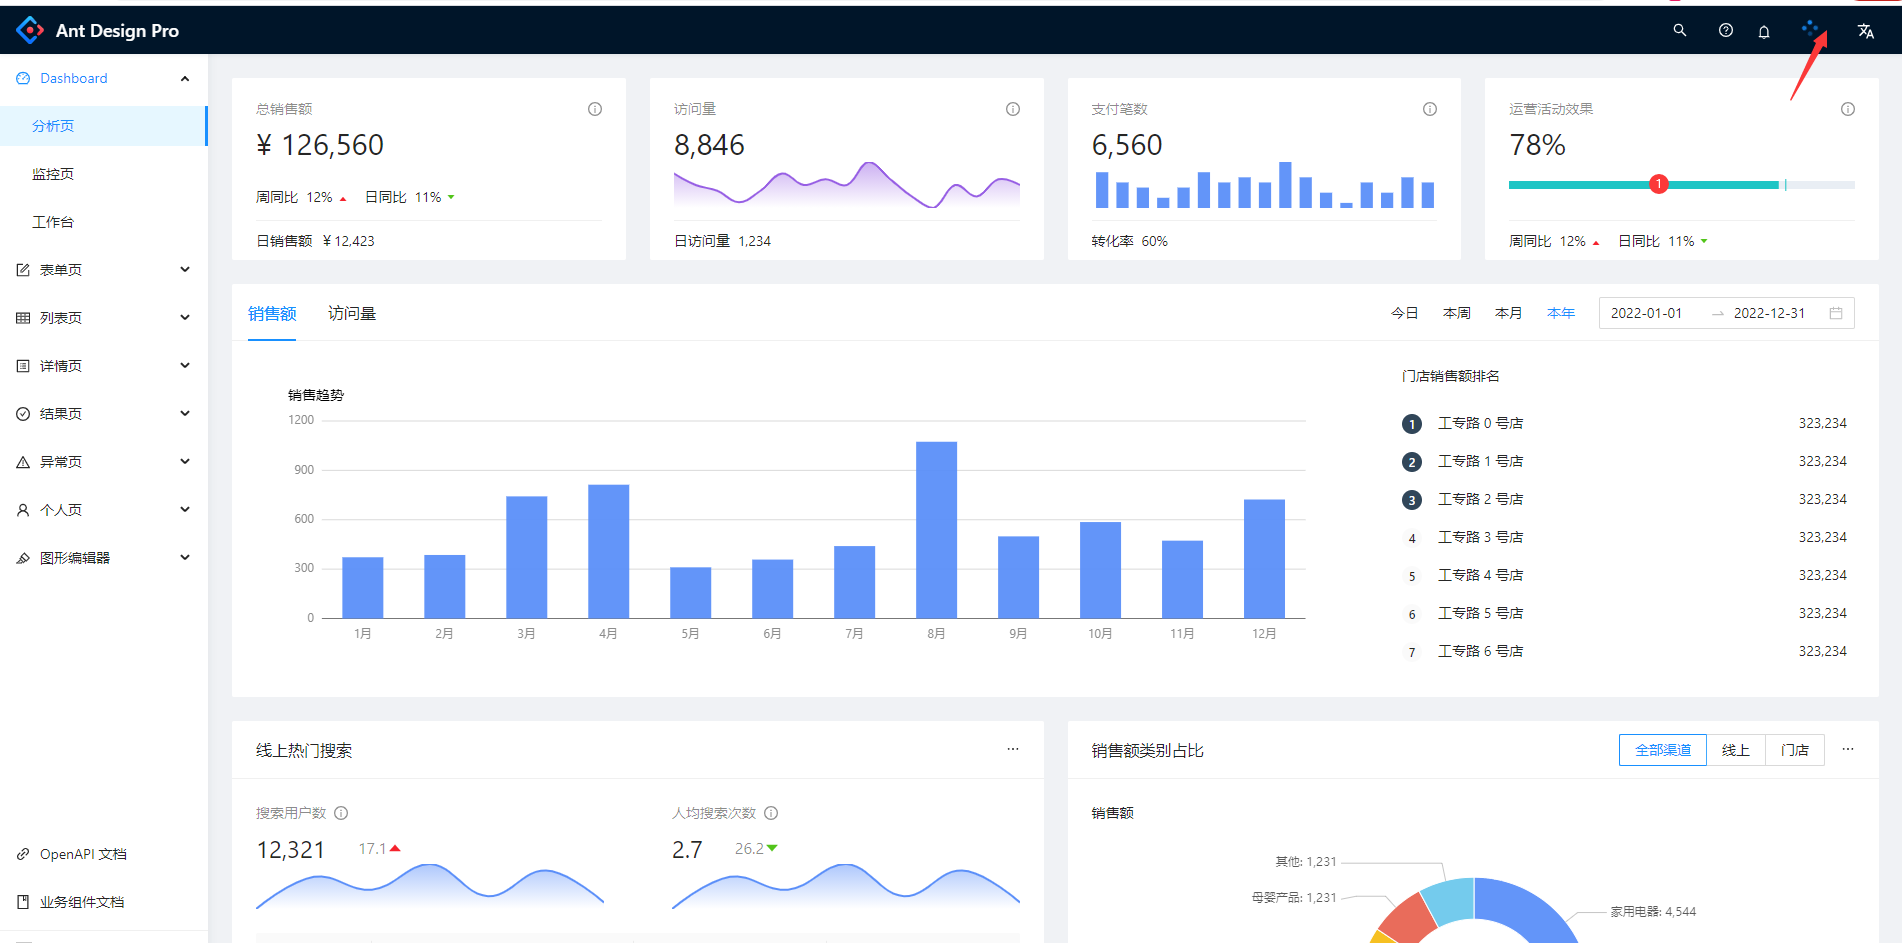Filter by 今日
1902x943 pixels.
click(1404, 313)
